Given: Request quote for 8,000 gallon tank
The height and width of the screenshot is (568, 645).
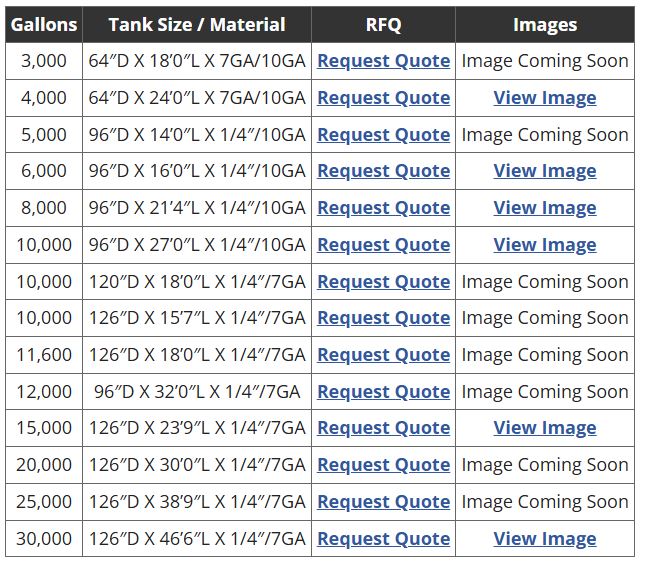Looking at the screenshot, I should click(x=383, y=208).
